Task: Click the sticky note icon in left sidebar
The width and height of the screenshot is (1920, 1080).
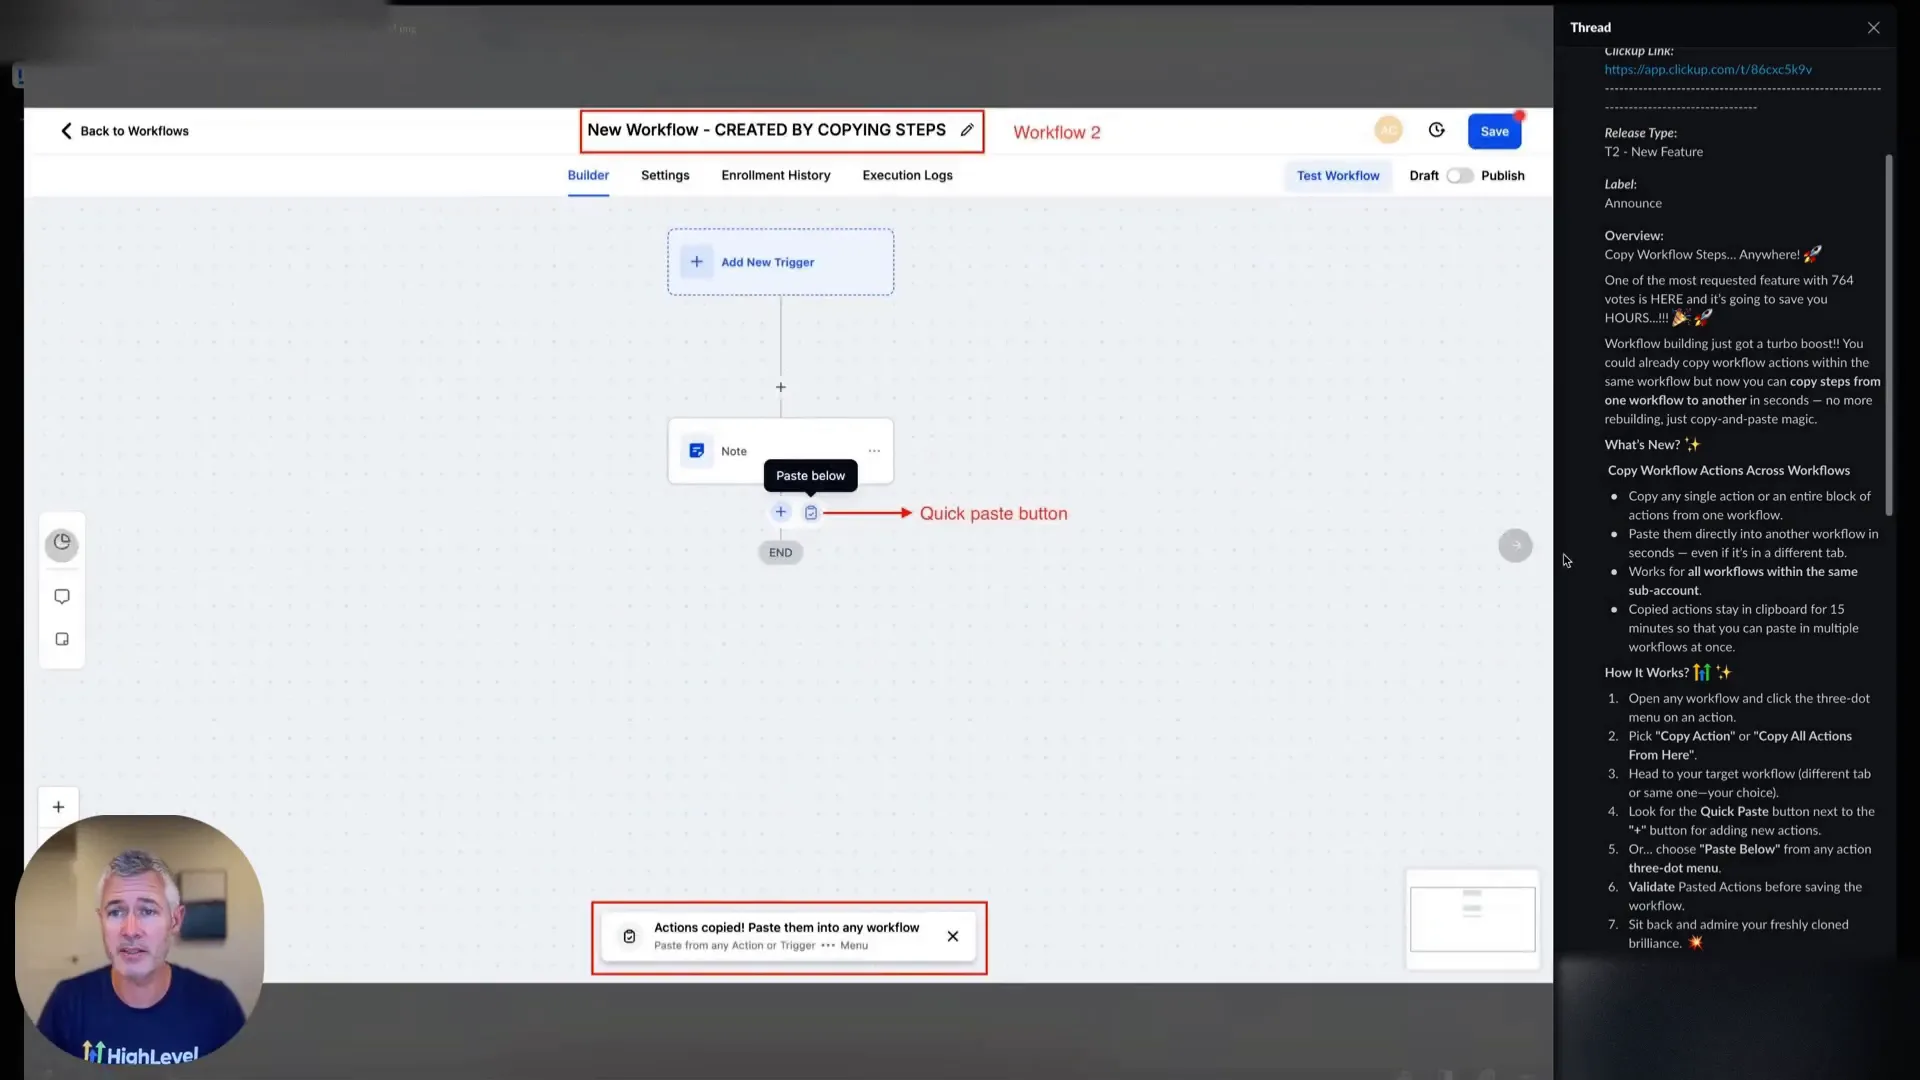Action: coord(62,638)
